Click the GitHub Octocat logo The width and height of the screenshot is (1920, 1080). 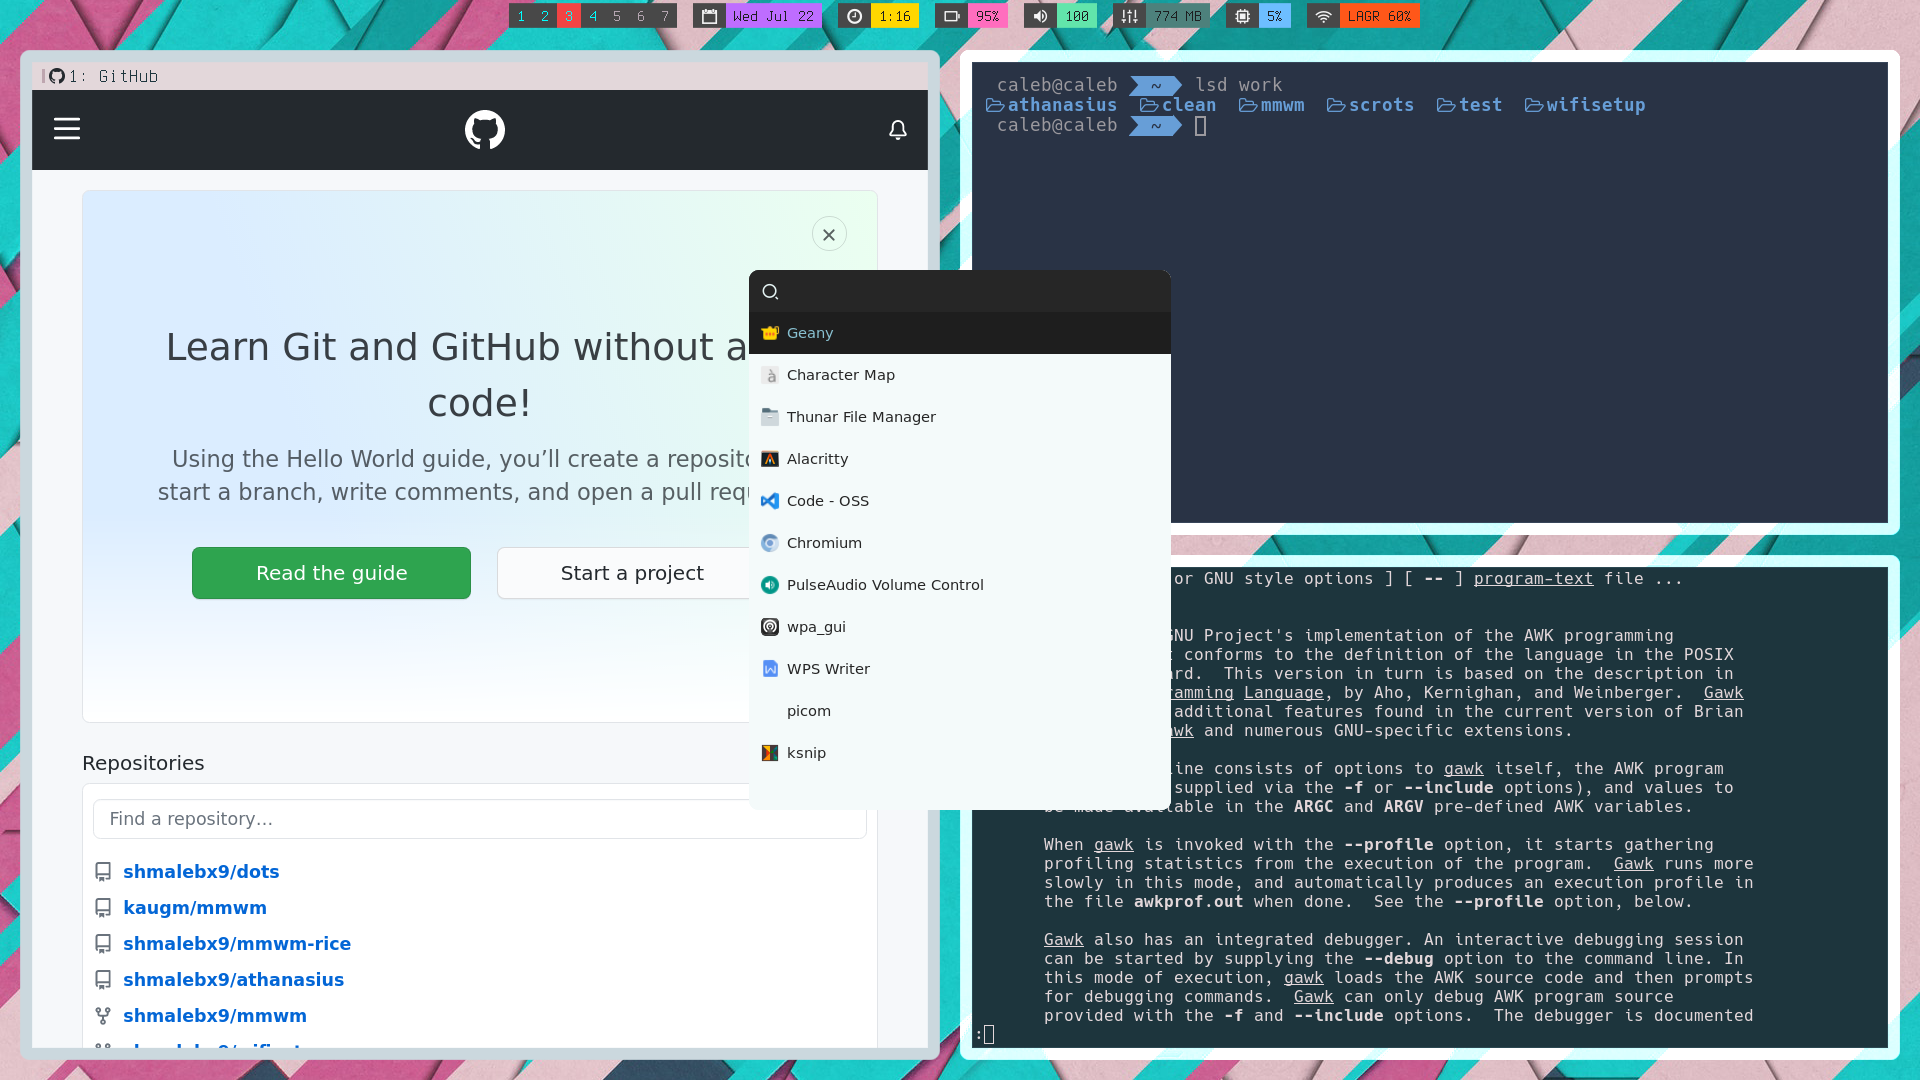click(x=485, y=130)
